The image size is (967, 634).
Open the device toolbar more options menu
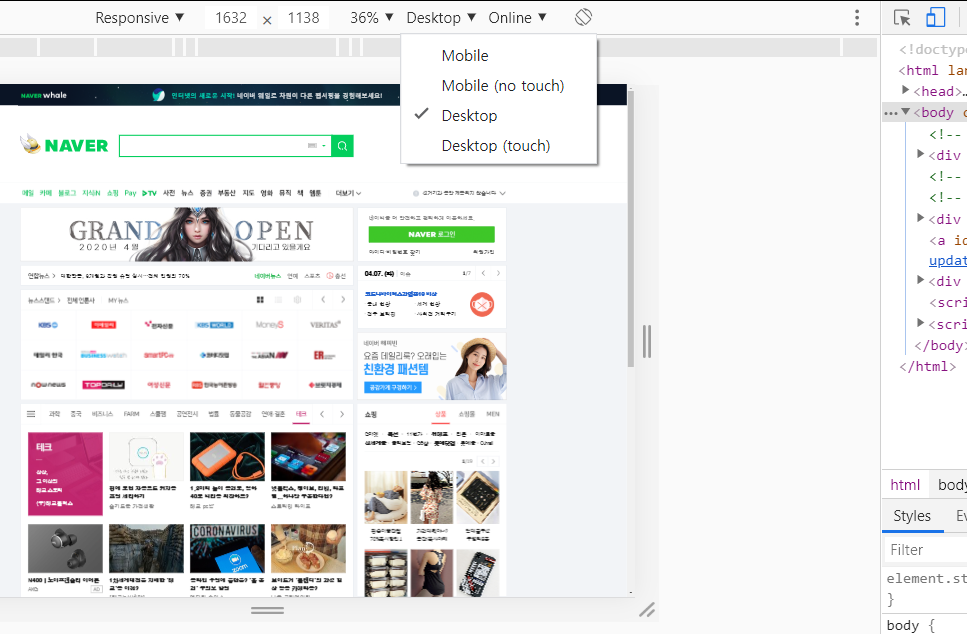pyautogui.click(x=857, y=18)
